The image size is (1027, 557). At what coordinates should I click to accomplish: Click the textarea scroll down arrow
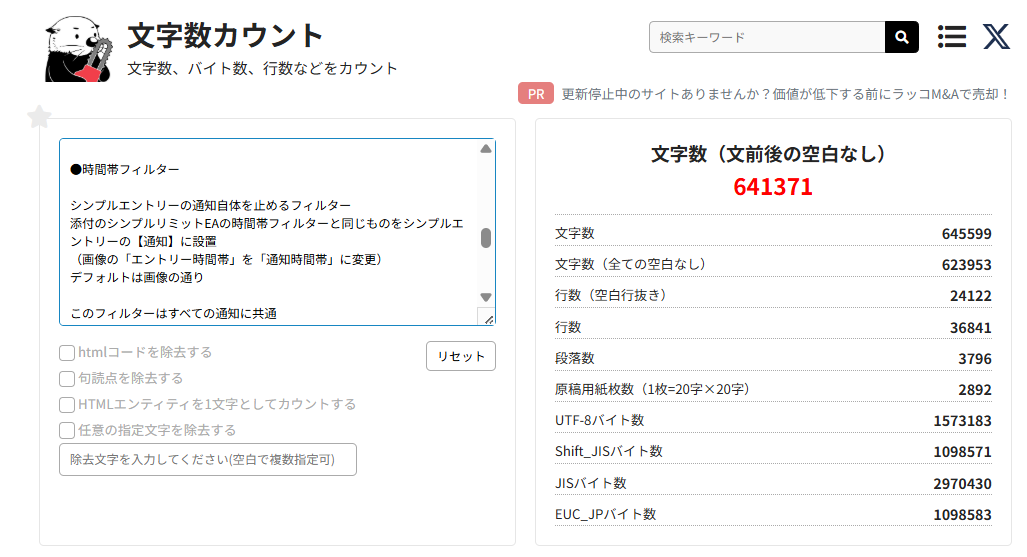pyautogui.click(x=486, y=297)
